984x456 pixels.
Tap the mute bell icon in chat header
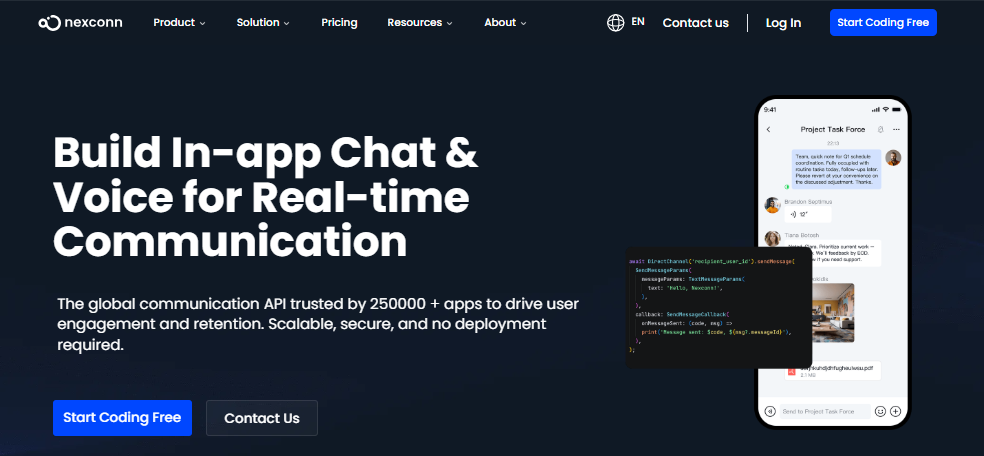click(x=880, y=130)
